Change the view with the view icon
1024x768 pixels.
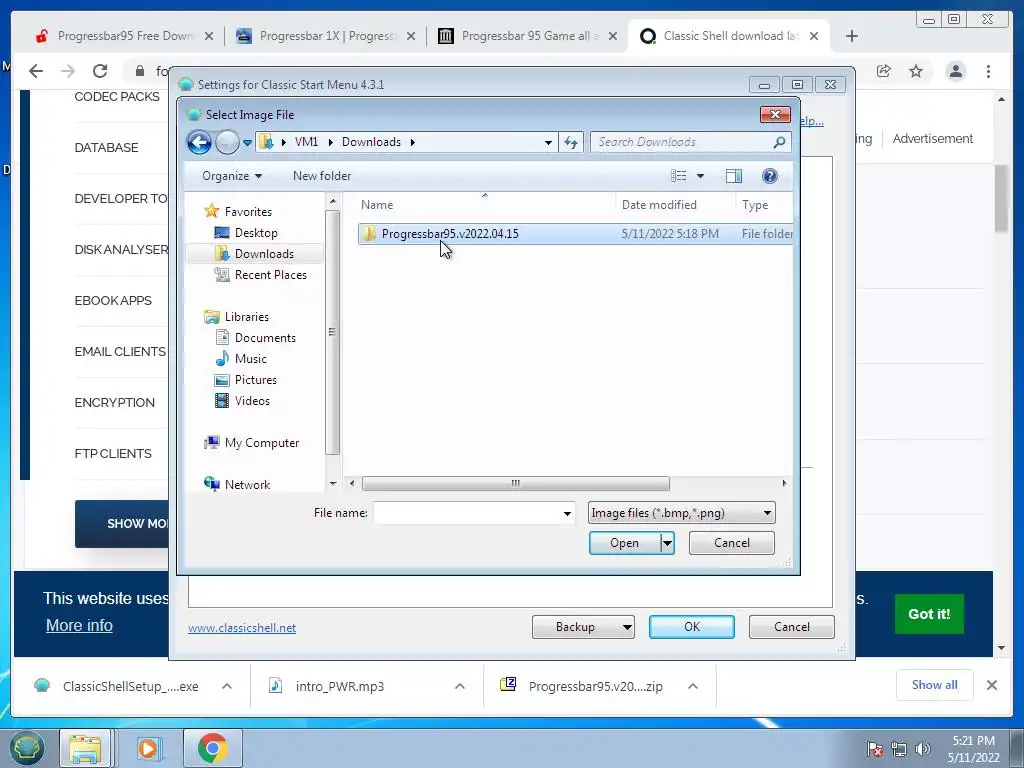click(679, 176)
